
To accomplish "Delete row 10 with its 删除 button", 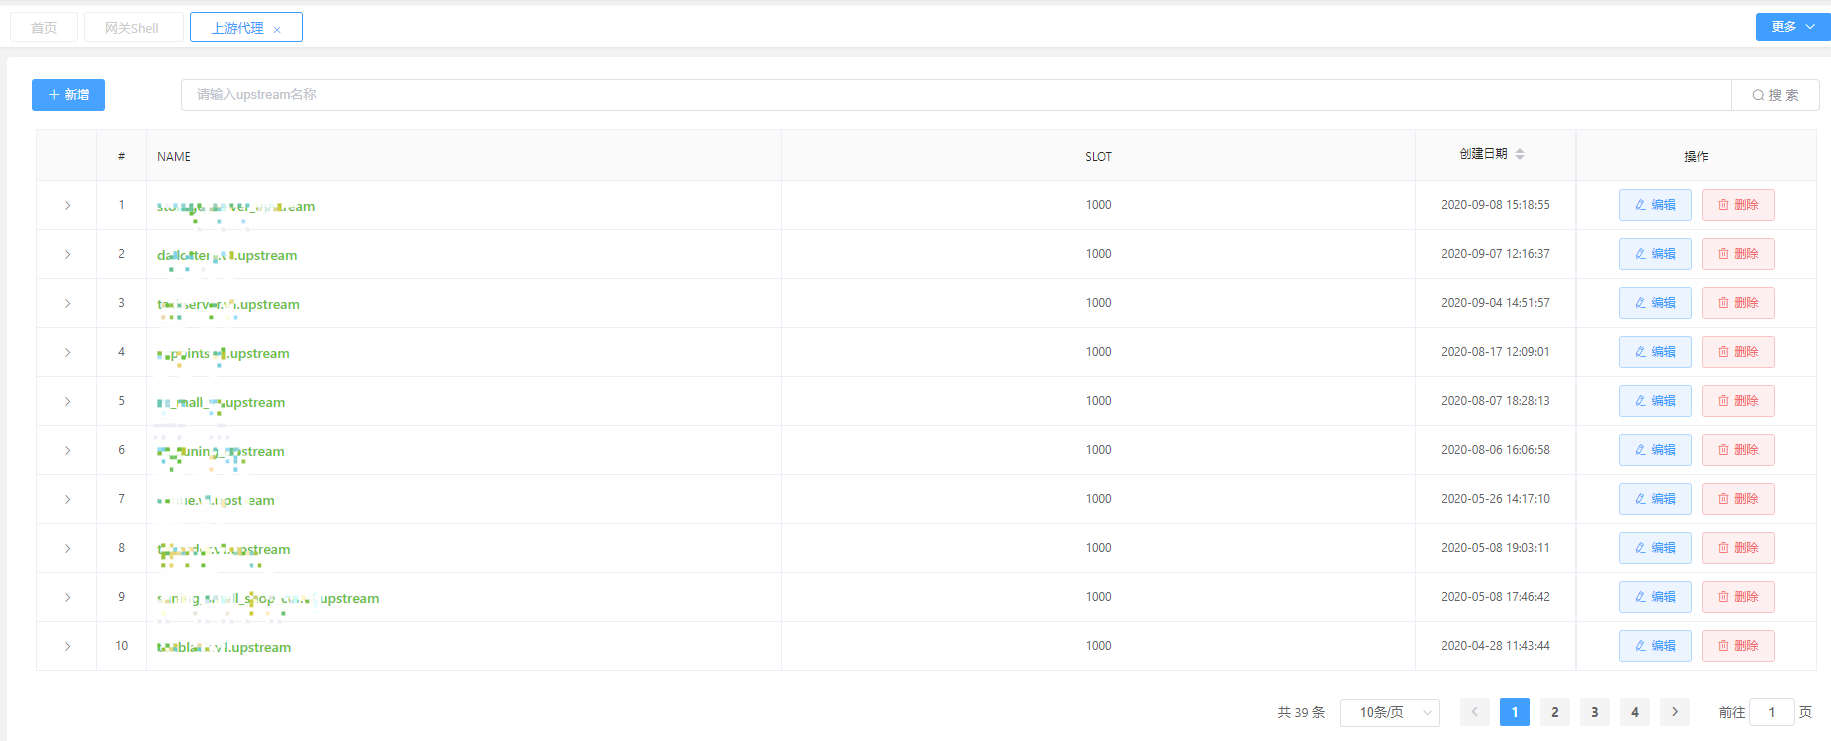I will coord(1738,646).
